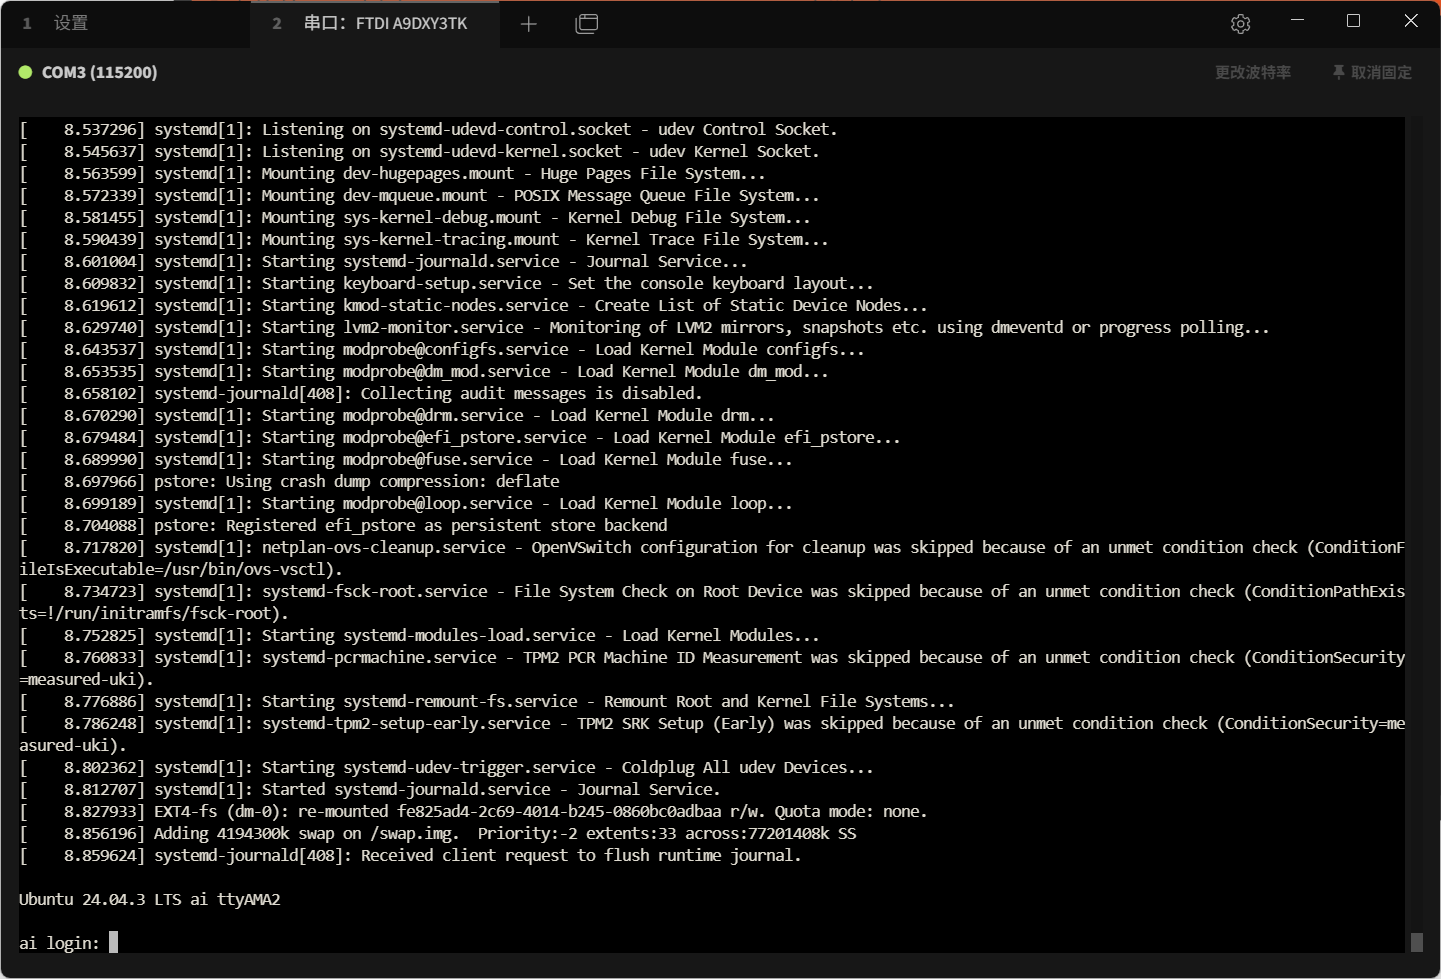The width and height of the screenshot is (1441, 979).
Task: Select the 串口: FTDI A9DXY3TK tab
Action: point(385,23)
